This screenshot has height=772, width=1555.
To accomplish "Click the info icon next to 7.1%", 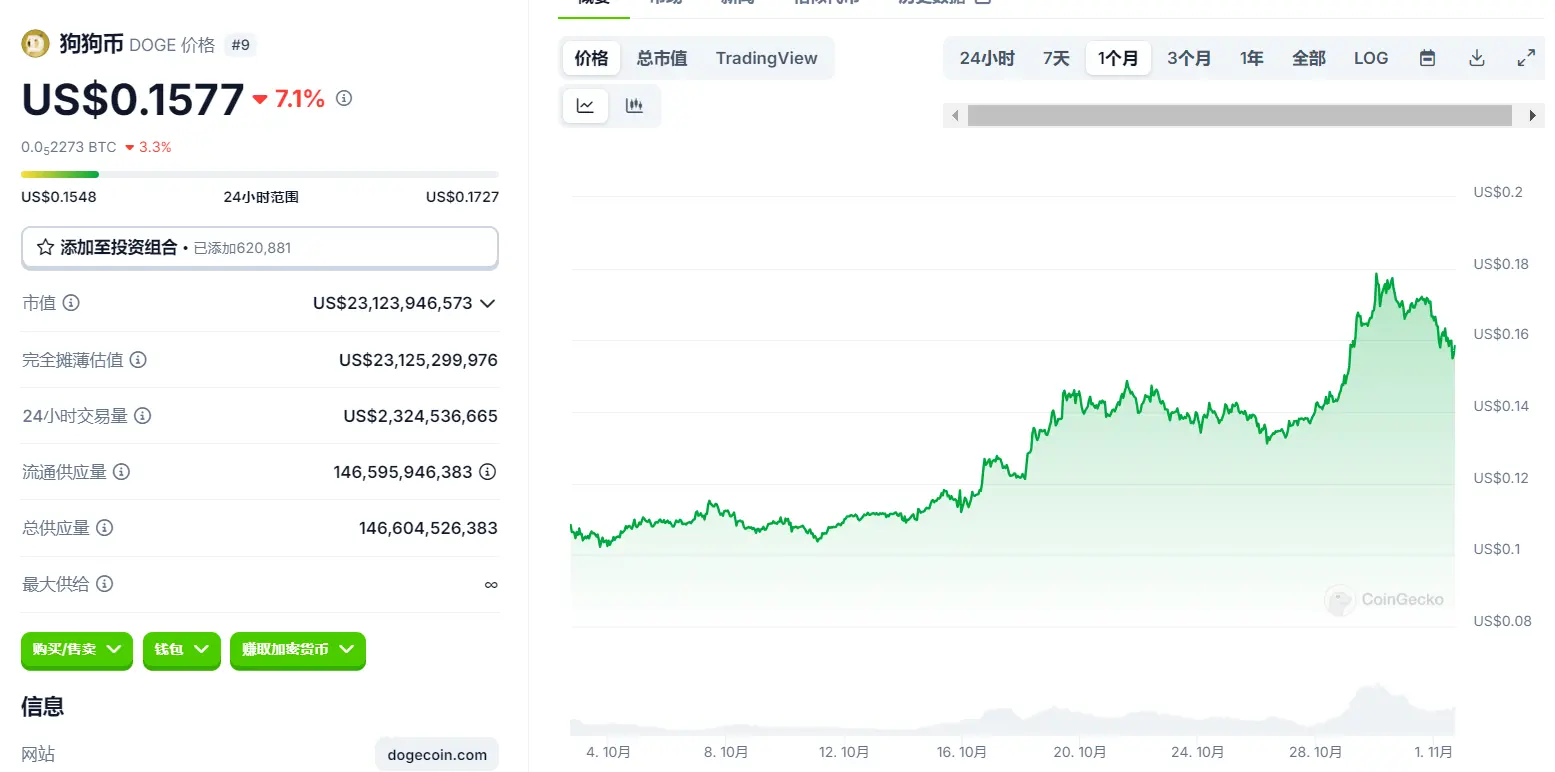I will coord(344,98).
